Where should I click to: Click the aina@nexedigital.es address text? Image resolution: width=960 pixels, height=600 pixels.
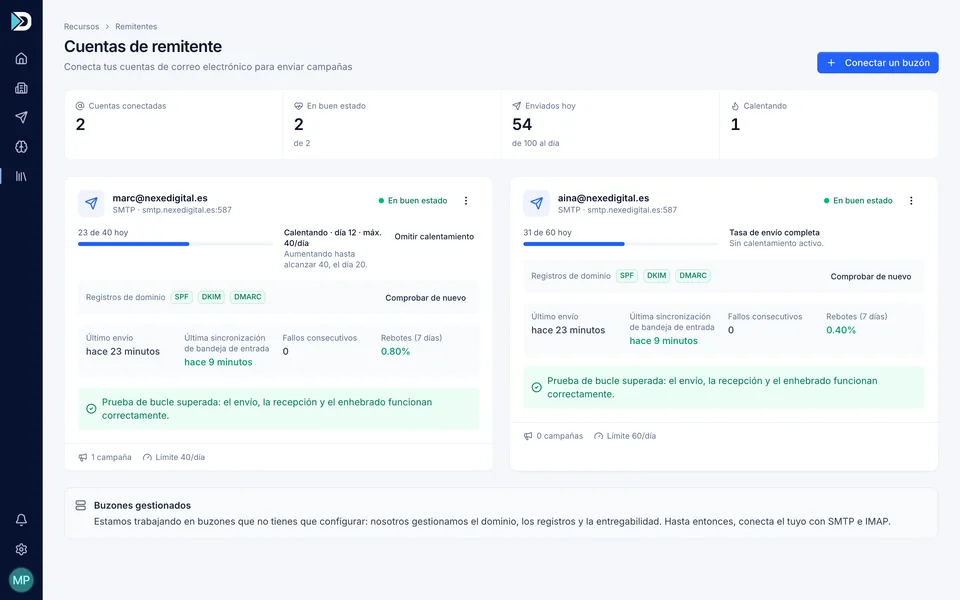pos(603,198)
